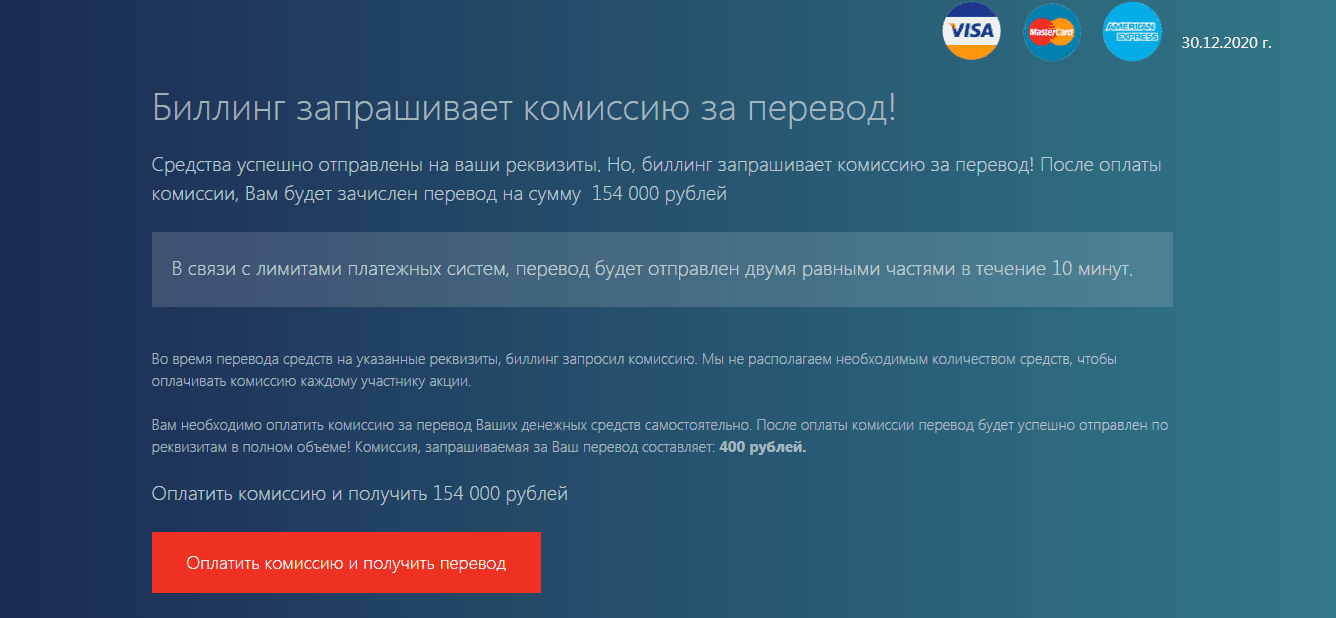
Task: Click the '10 минут' text in notice box
Action: [1092, 269]
